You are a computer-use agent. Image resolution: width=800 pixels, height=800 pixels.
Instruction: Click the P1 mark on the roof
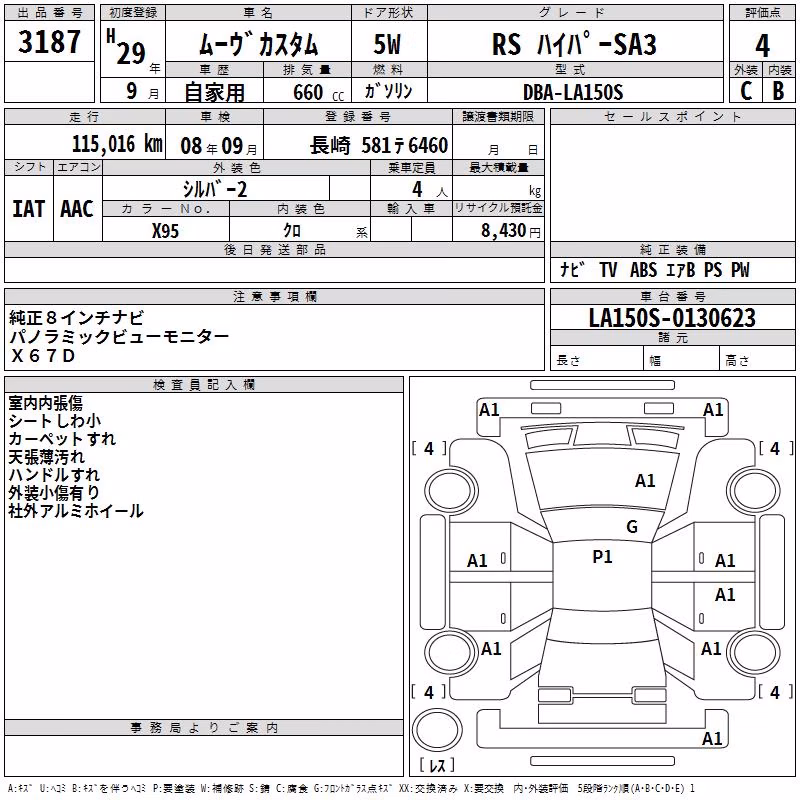click(602, 557)
